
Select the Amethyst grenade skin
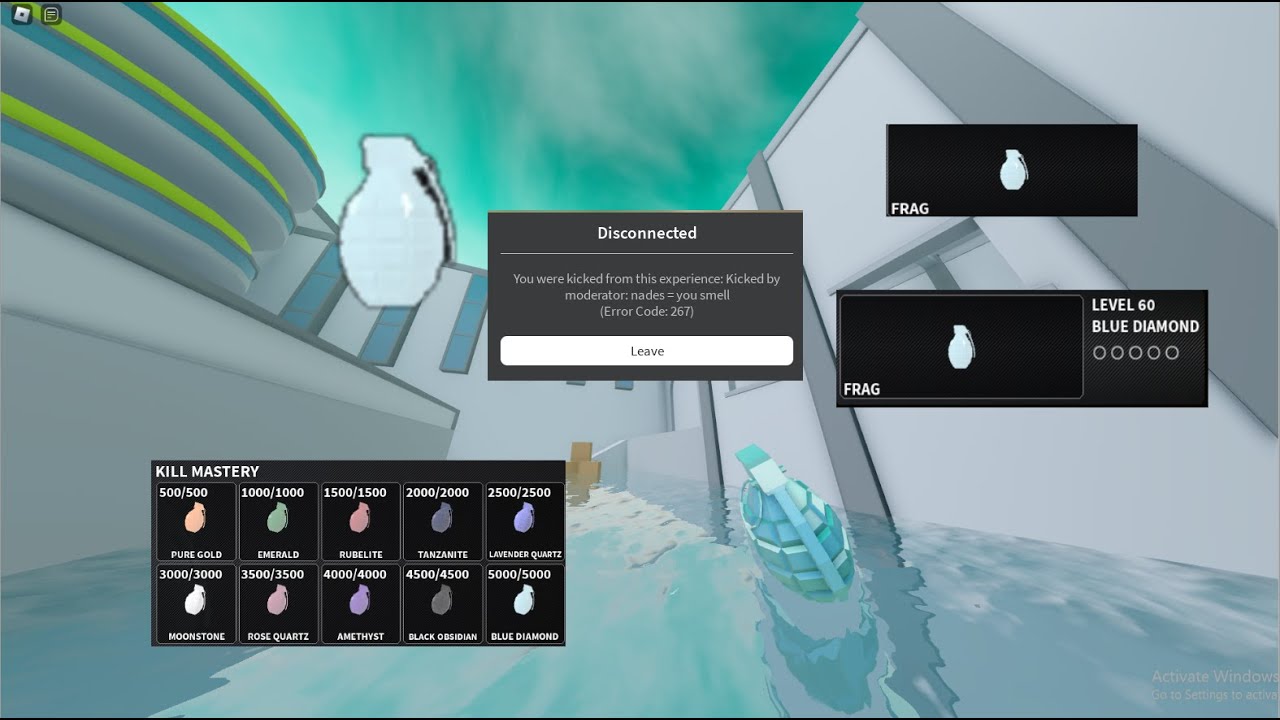(360, 604)
